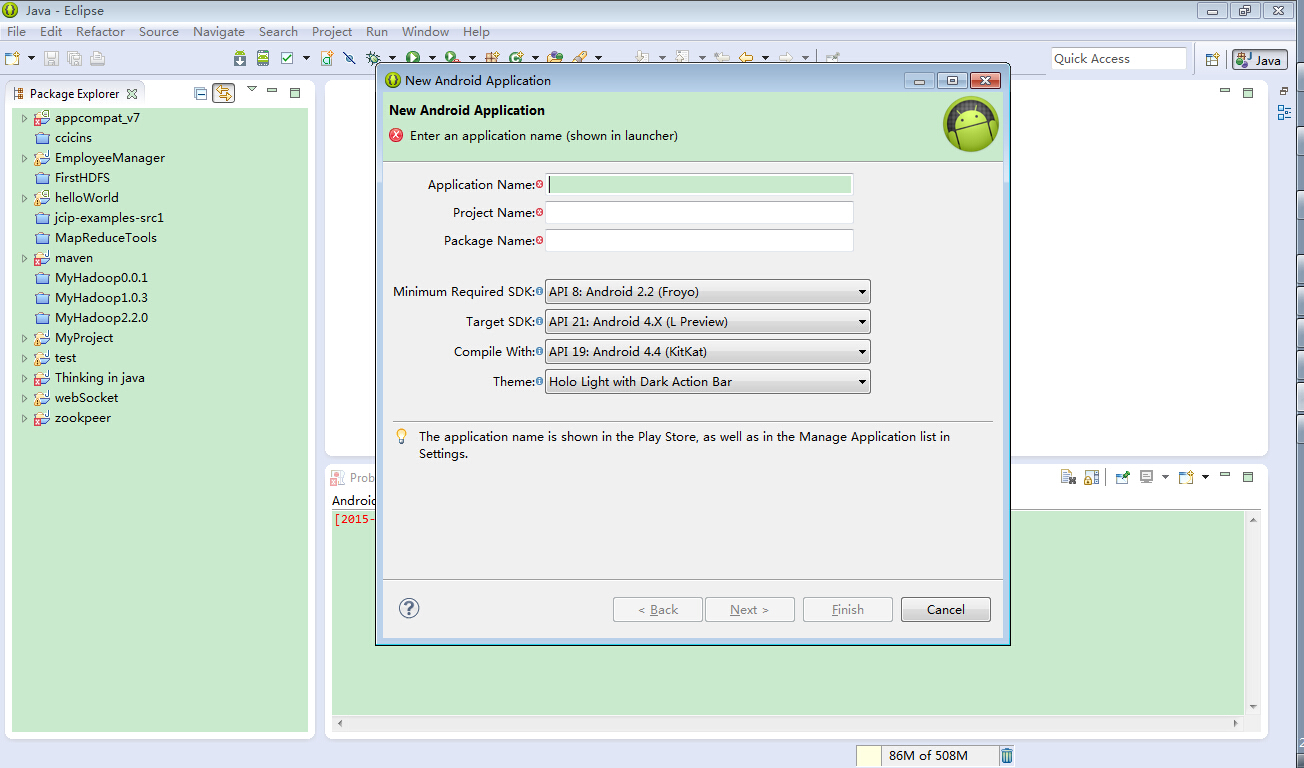Viewport: 1304px width, 768px height.
Task: Expand the appcompat_v7 project
Action: [x=25, y=118]
